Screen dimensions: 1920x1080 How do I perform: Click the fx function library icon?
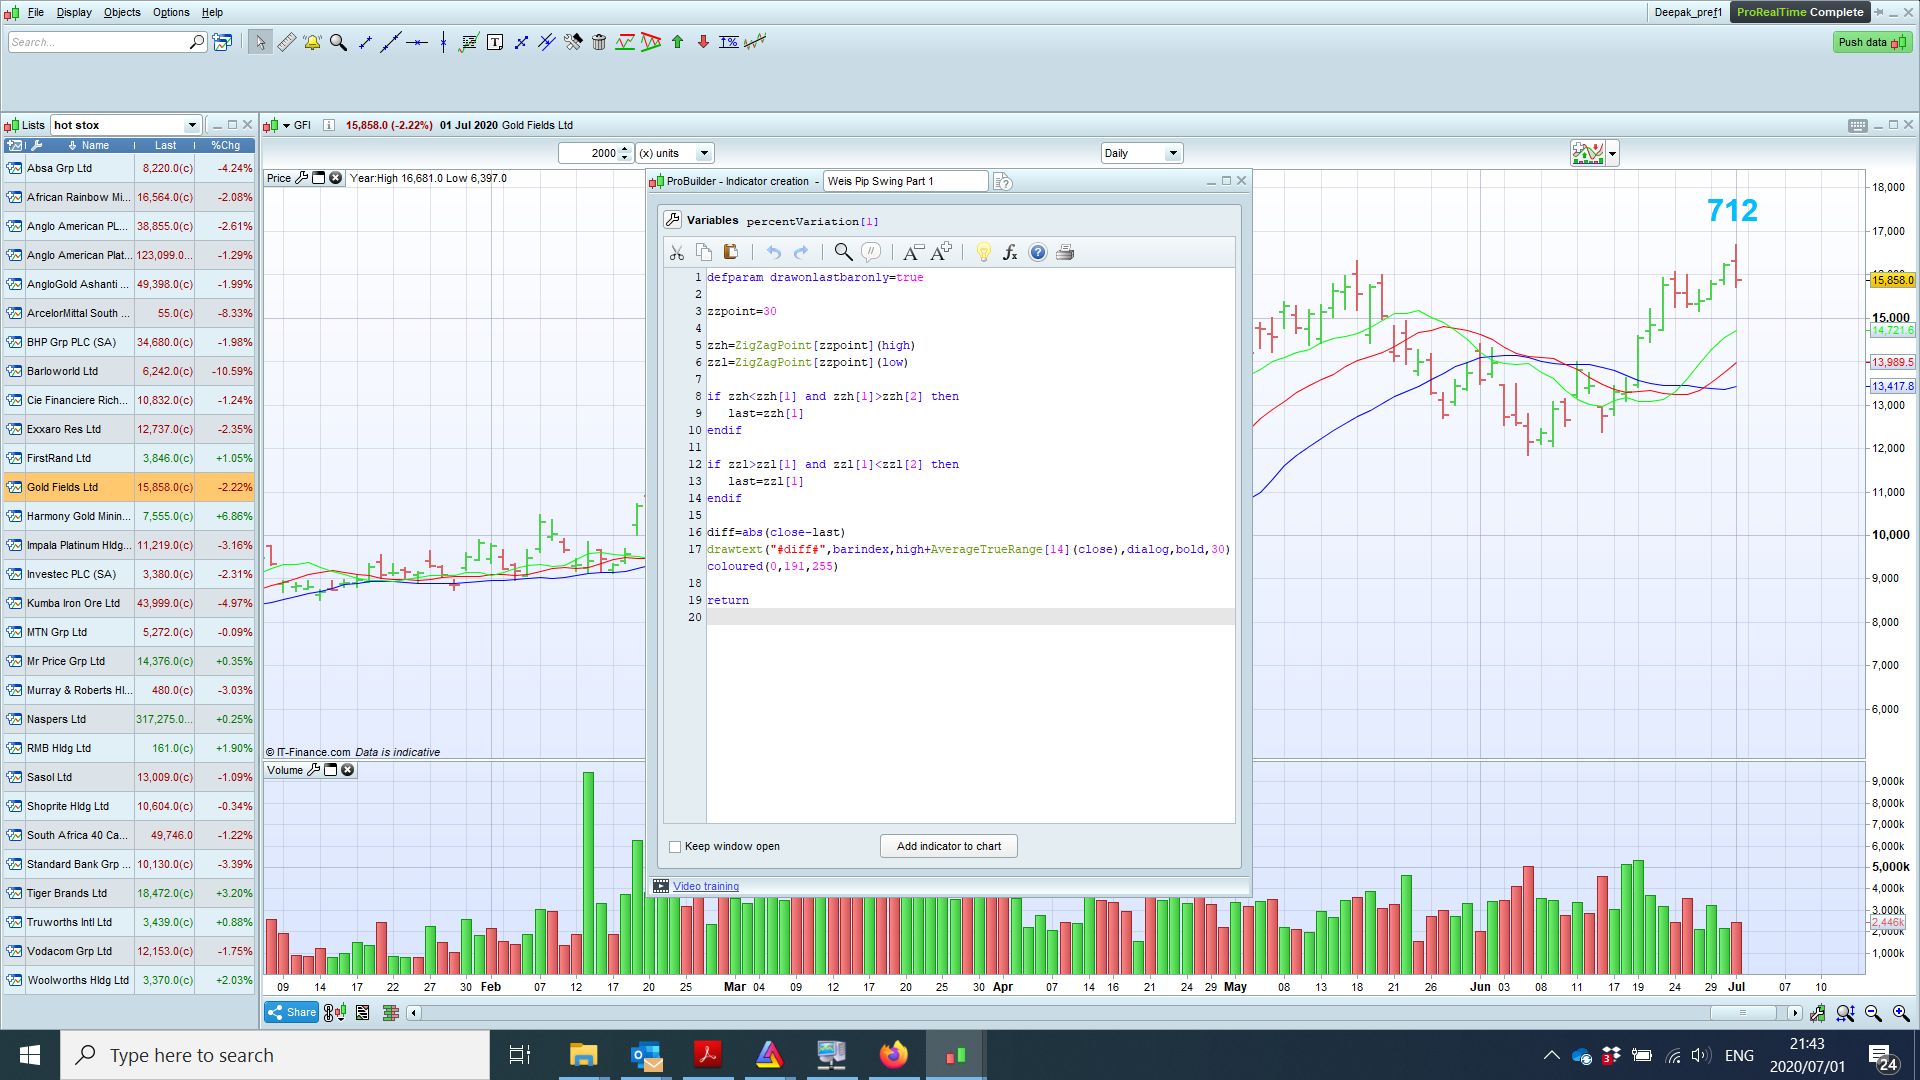pos(1010,252)
